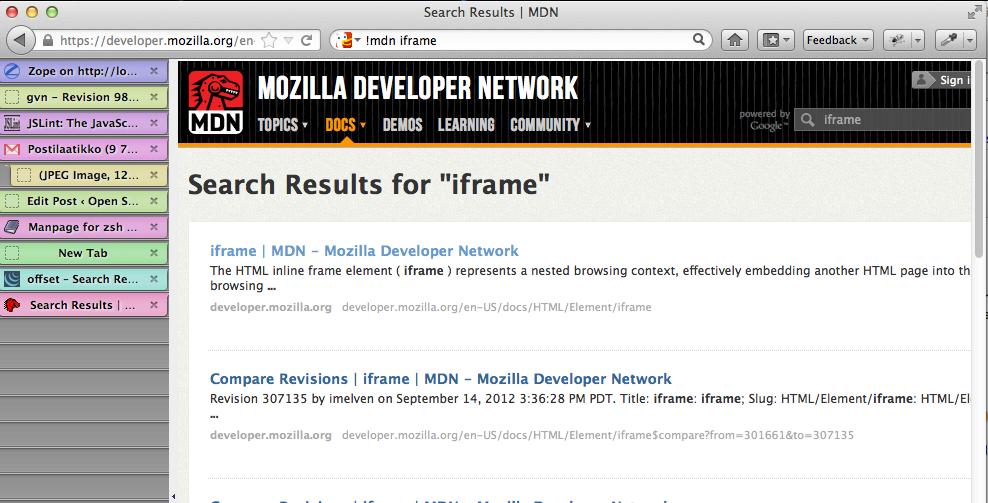Click the URL address field
This screenshot has width=988, height=503.
pyautogui.click(x=157, y=40)
